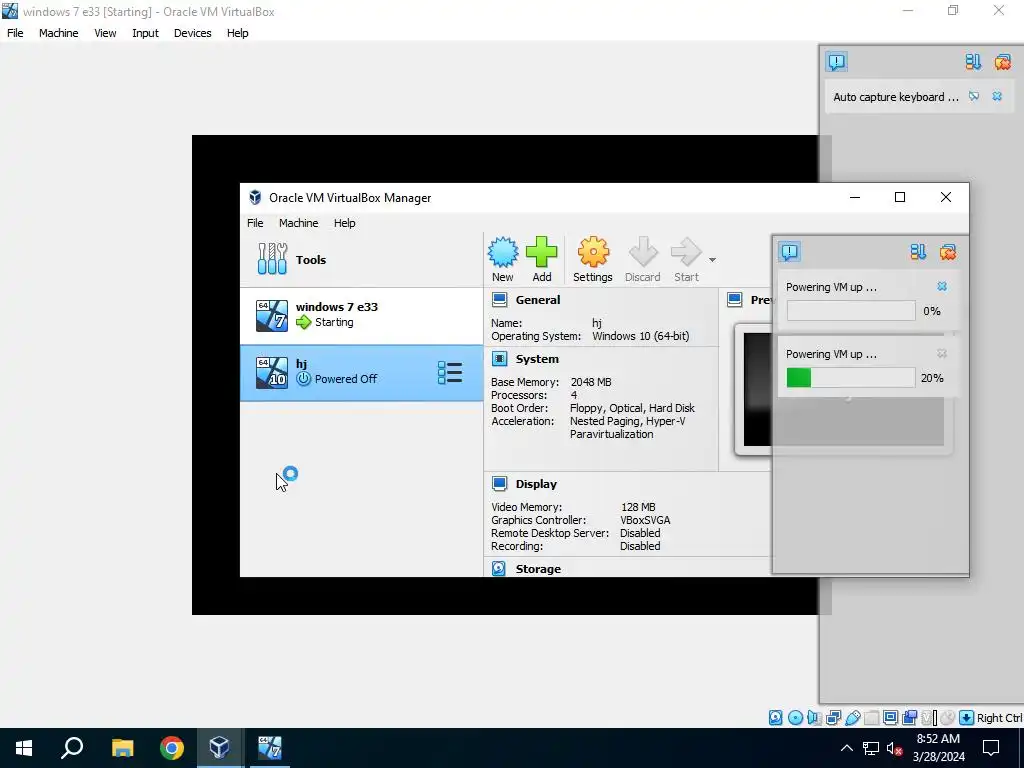Click the 20% Powering VM progress bar

click(850, 377)
